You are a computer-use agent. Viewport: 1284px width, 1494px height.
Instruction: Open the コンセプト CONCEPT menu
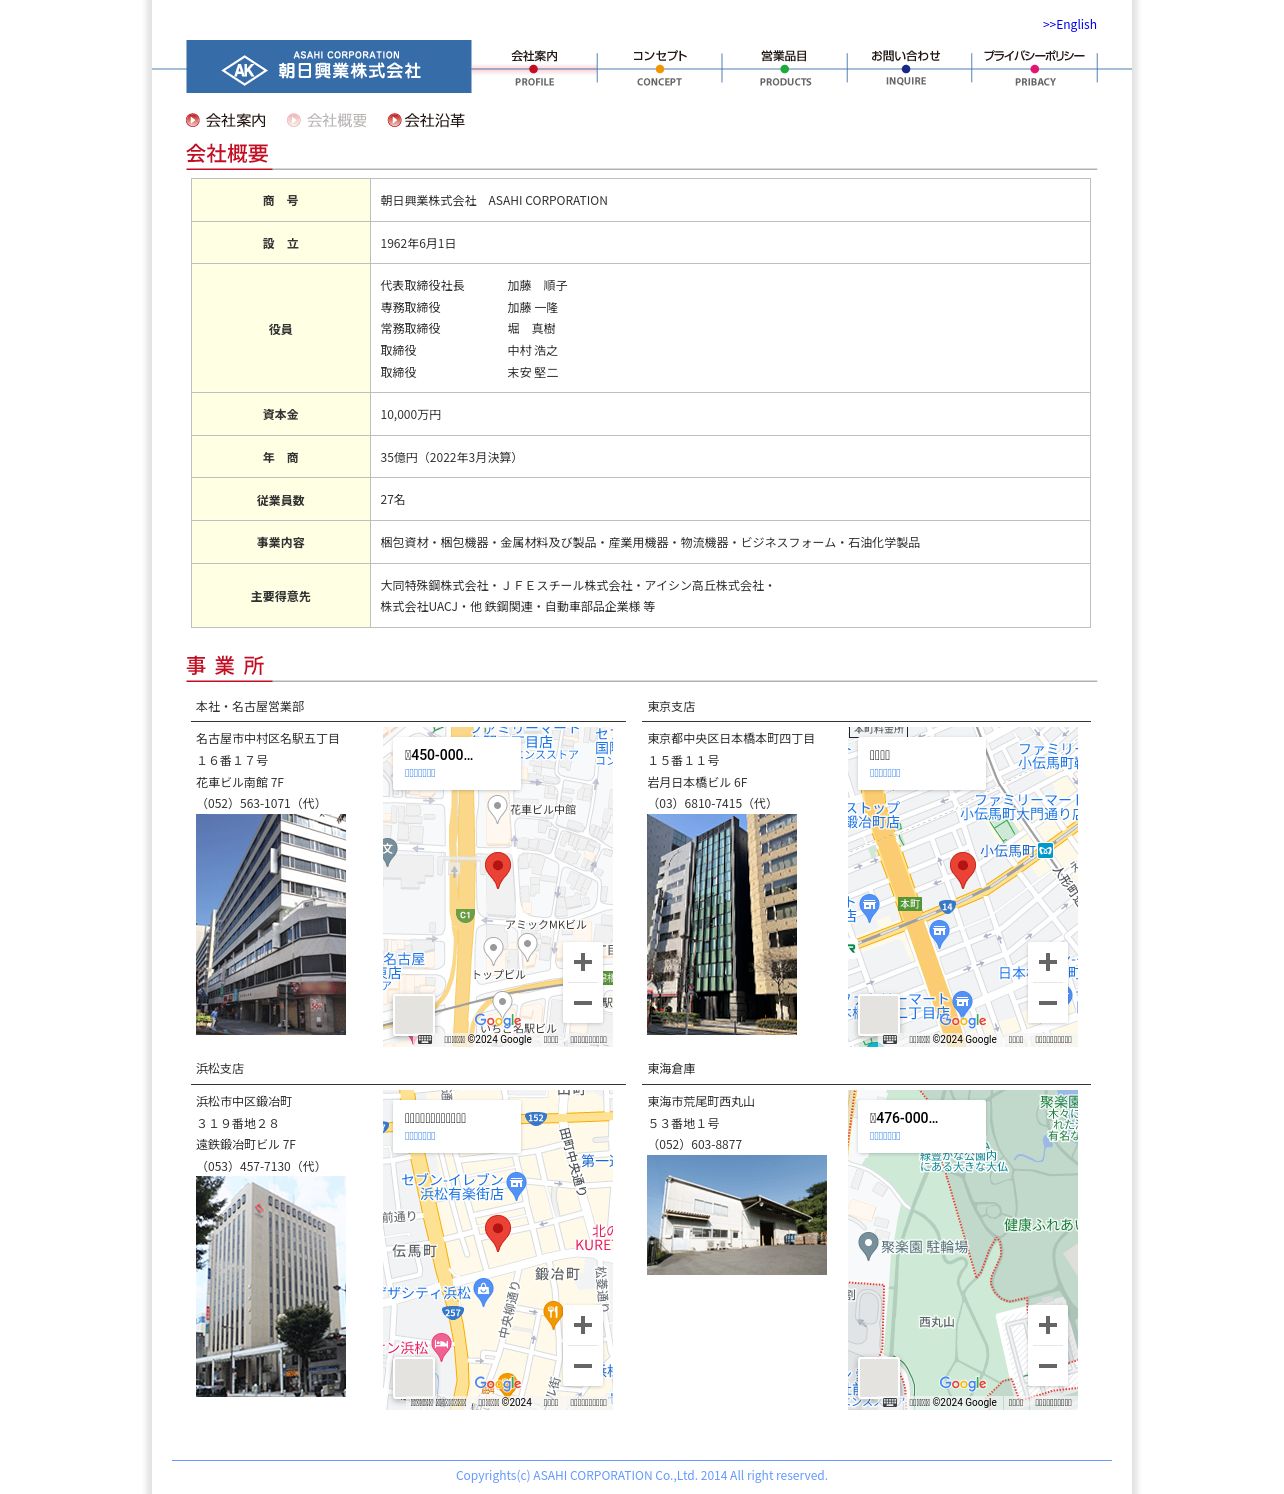659,68
